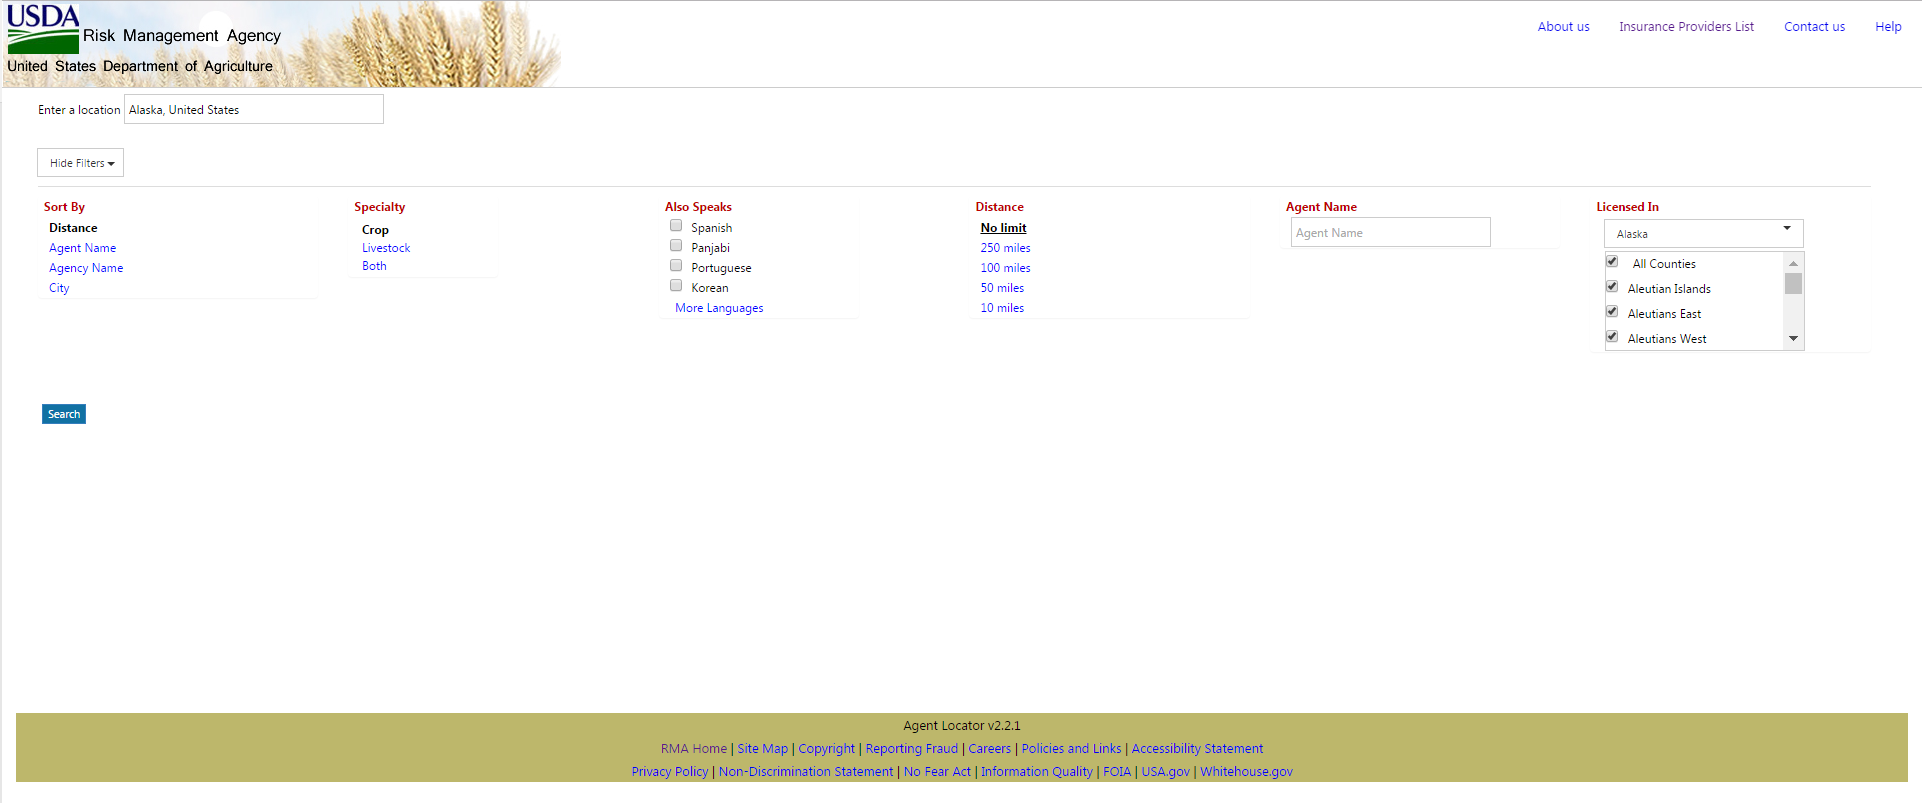
Task: Sort results by Distance
Action: pos(73,228)
